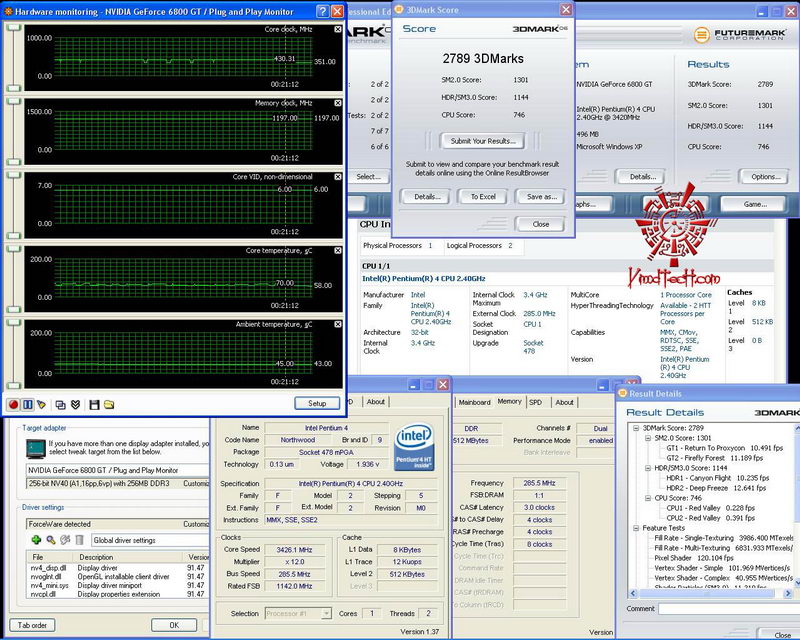Click the grayed edit icon in Driver settings
This screenshot has height=640, width=800.
65,539
